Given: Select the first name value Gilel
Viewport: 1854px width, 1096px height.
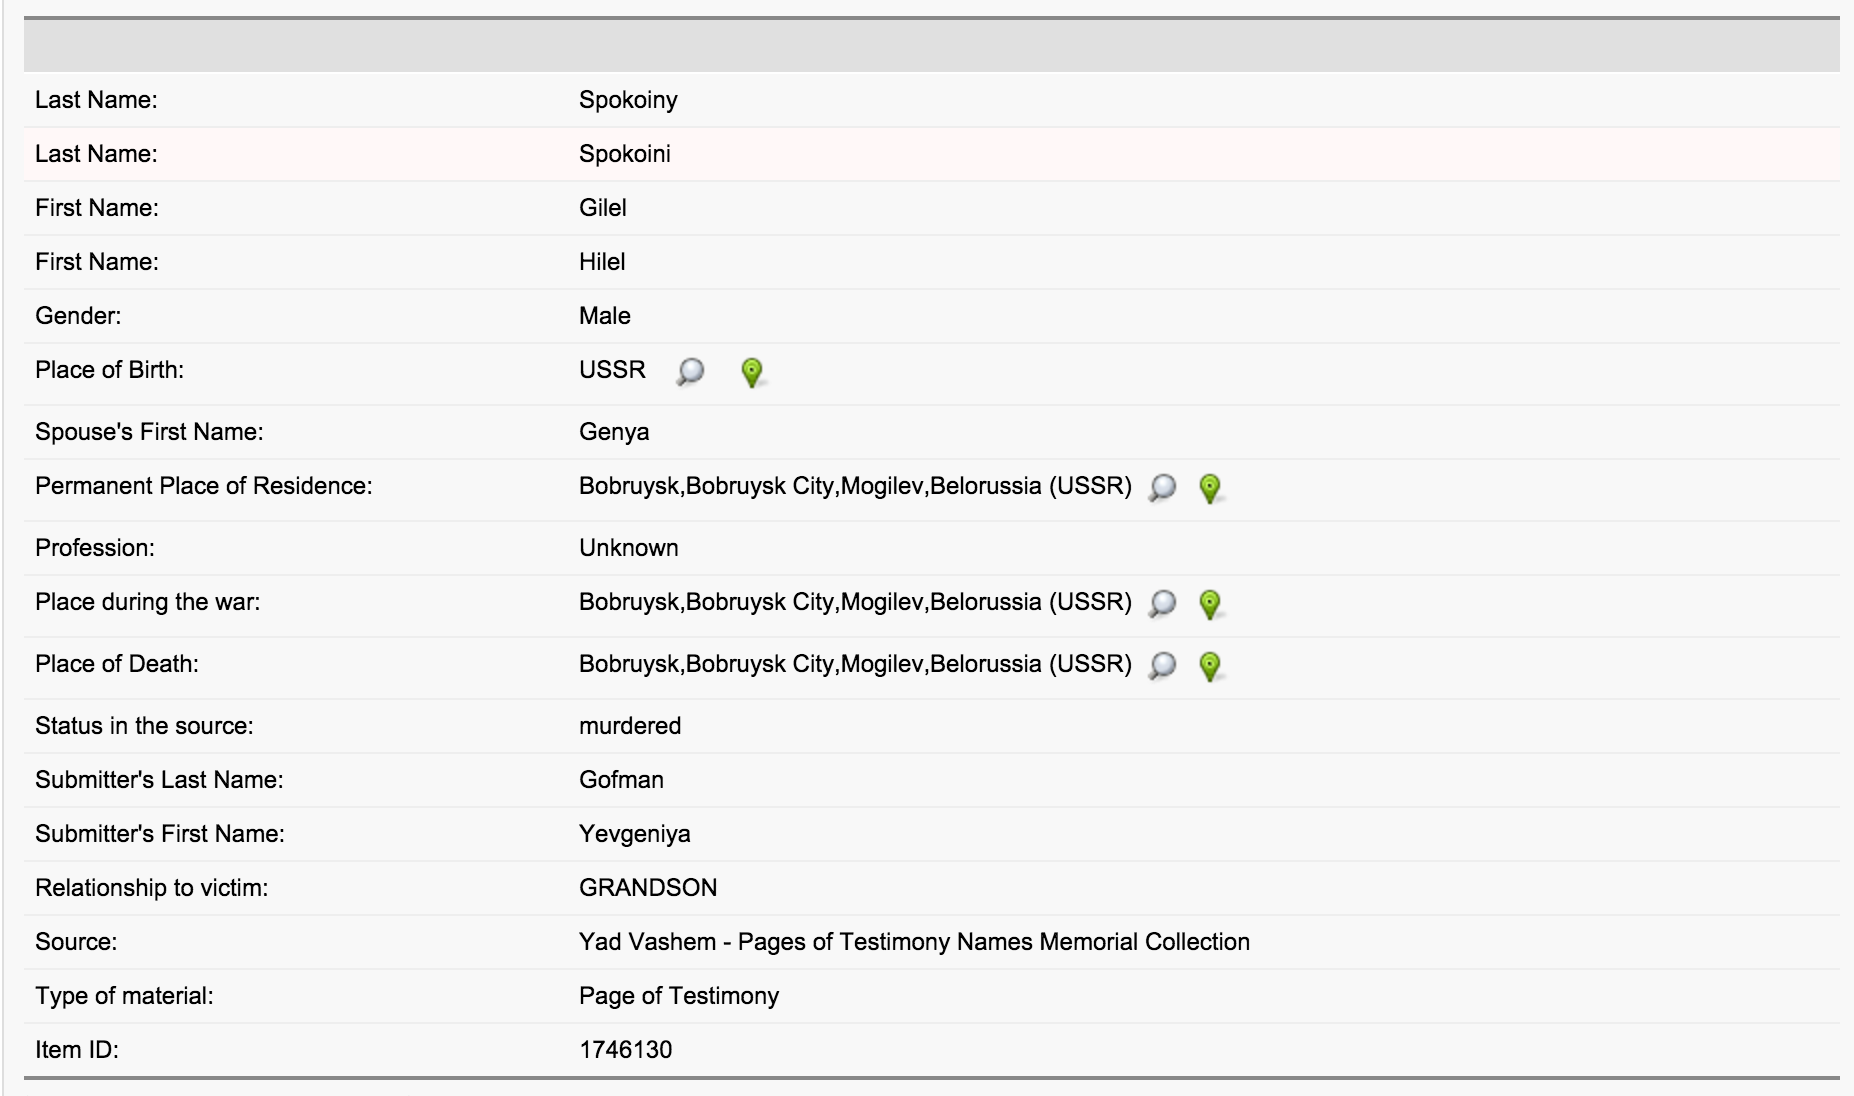Looking at the screenshot, I should [602, 208].
